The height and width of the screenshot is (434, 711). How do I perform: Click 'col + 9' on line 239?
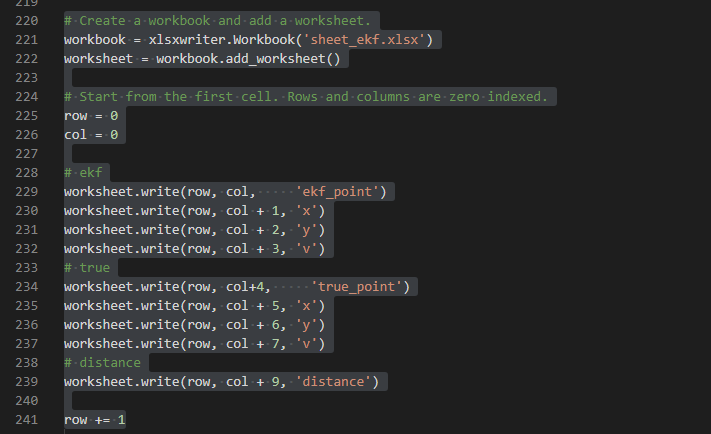tap(253, 382)
